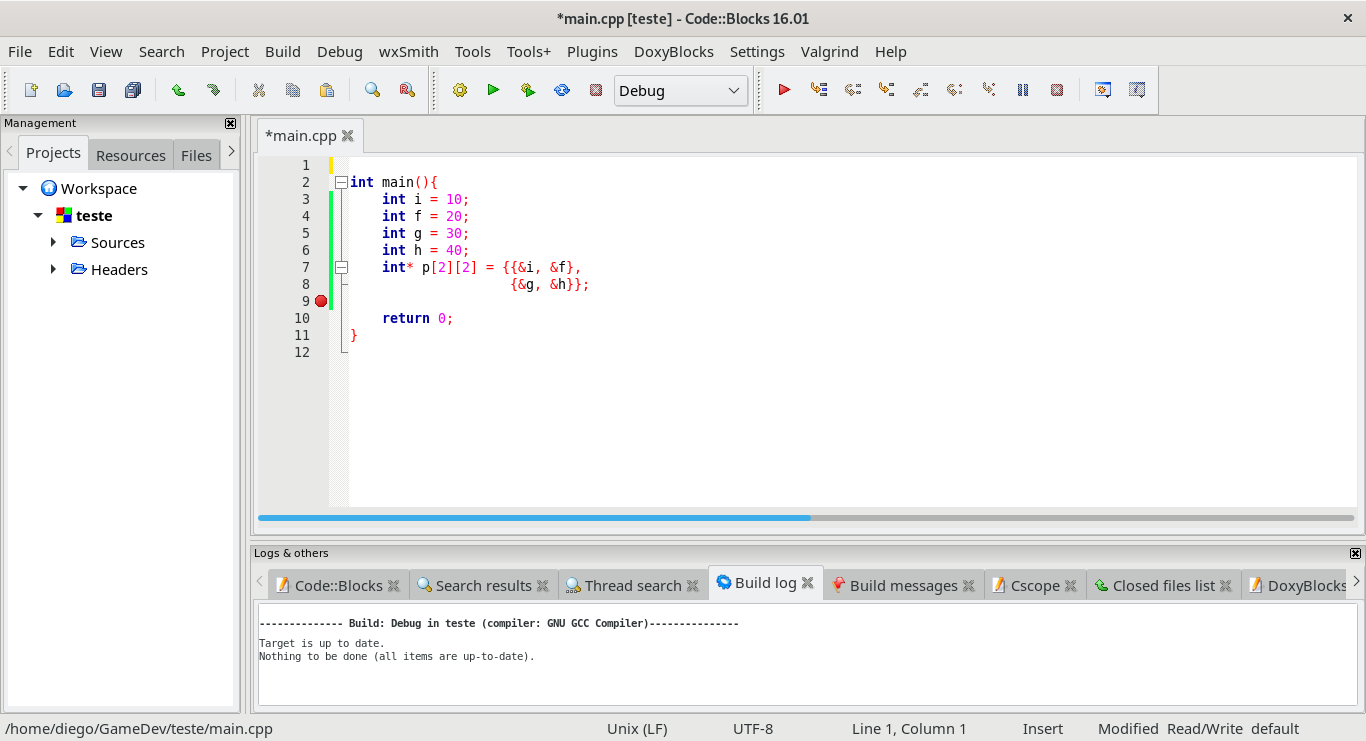This screenshot has height=741, width=1366.
Task: Open the debugger Various info icon
Action: pyautogui.click(x=1137, y=90)
